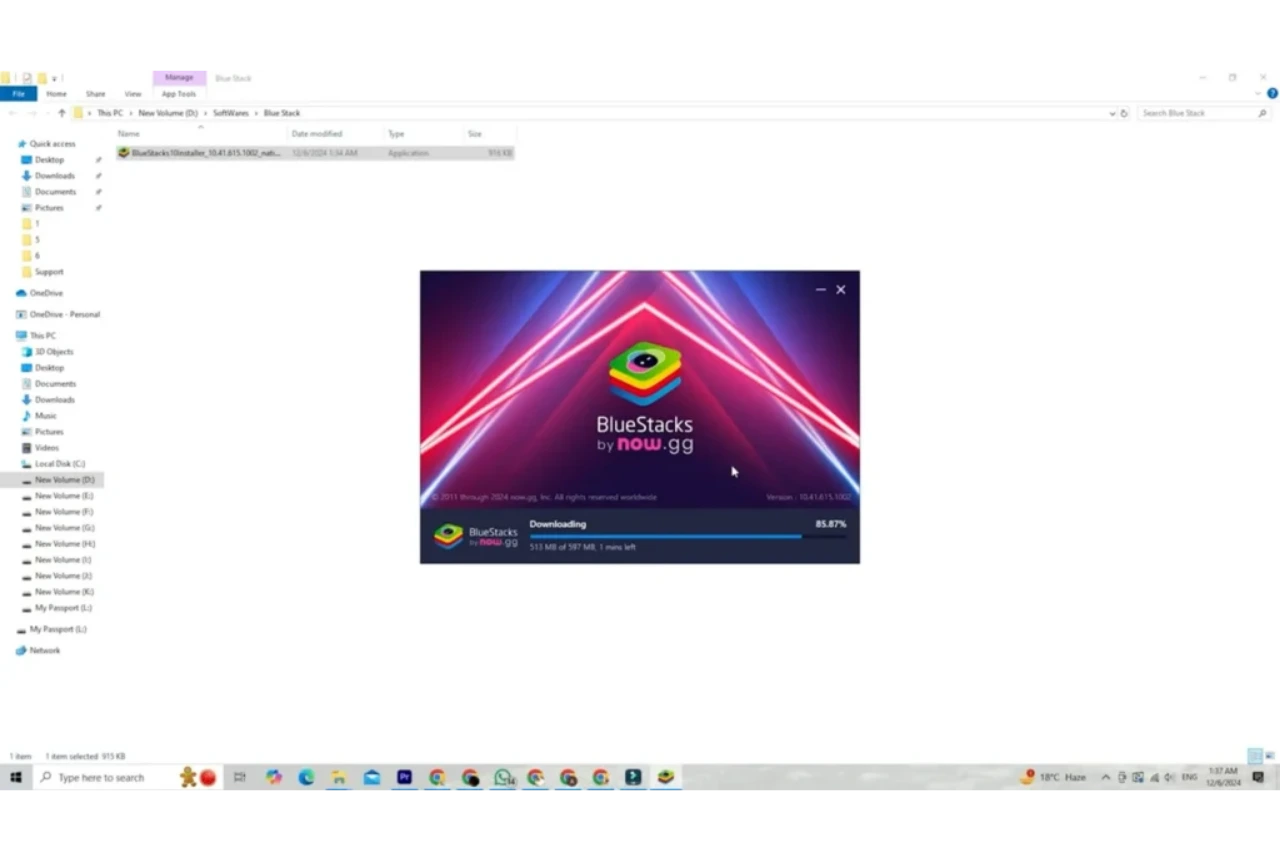This screenshot has width=1280, height=861.
Task: Click the Forward navigation arrow
Action: [x=31, y=113]
